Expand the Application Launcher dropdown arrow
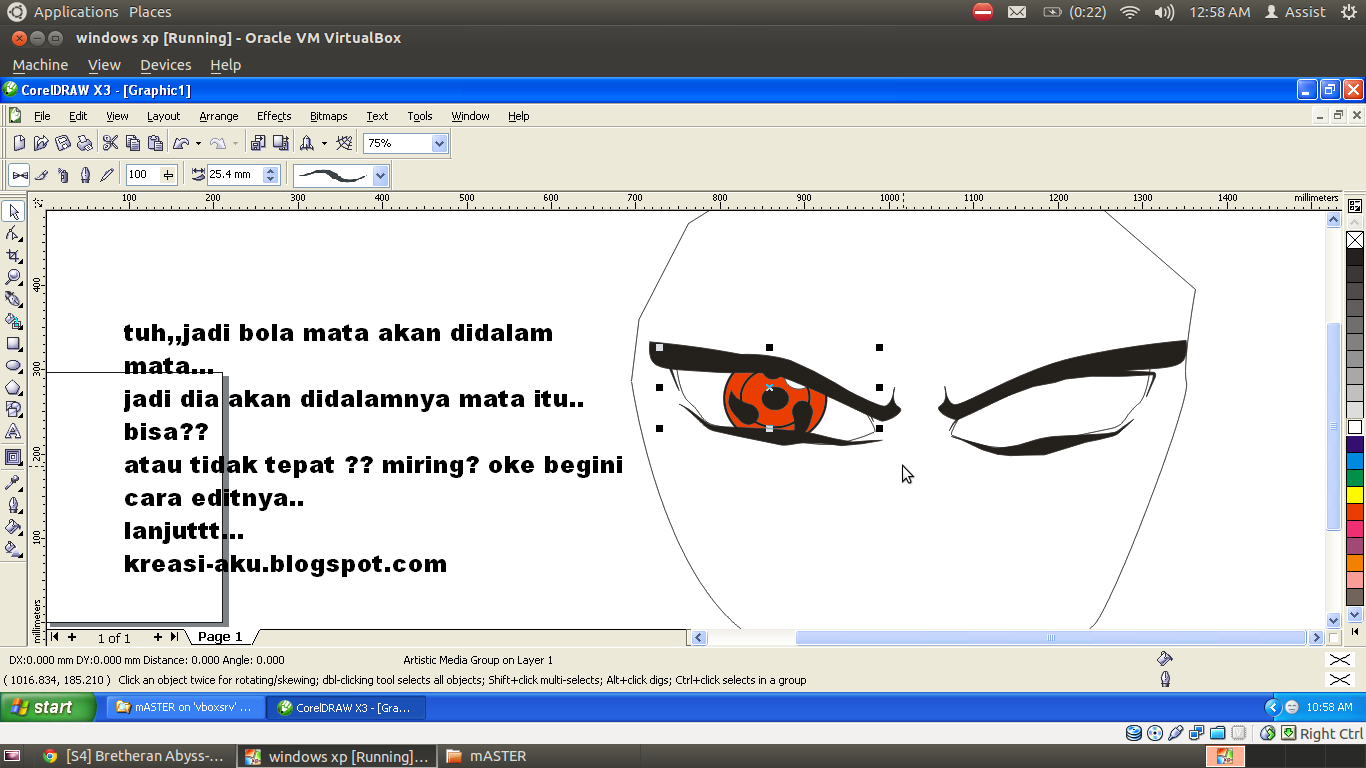The height and width of the screenshot is (768, 1366). pos(324,143)
